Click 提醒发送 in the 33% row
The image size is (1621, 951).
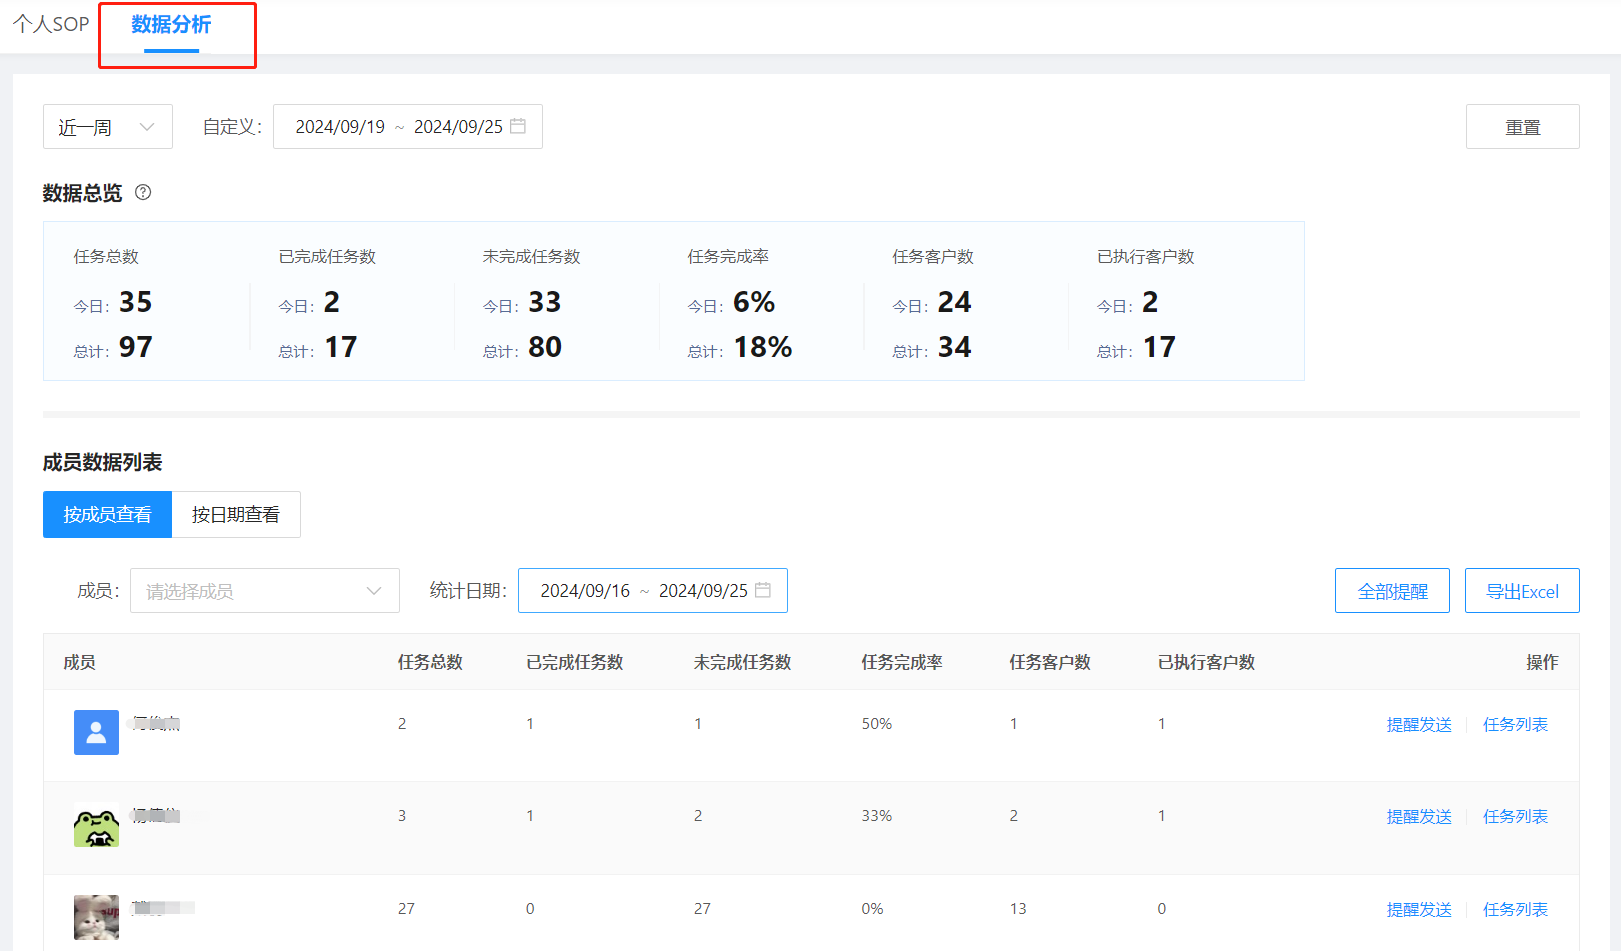click(1419, 817)
